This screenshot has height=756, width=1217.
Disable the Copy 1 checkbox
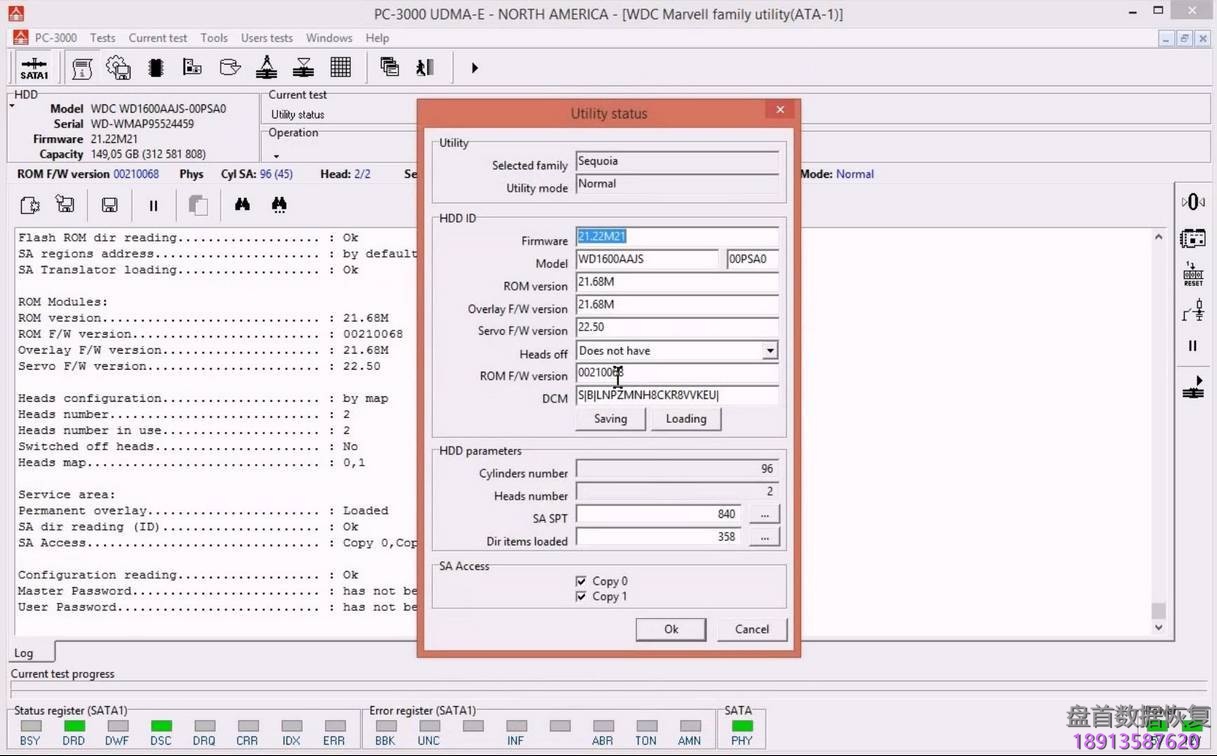click(x=581, y=596)
